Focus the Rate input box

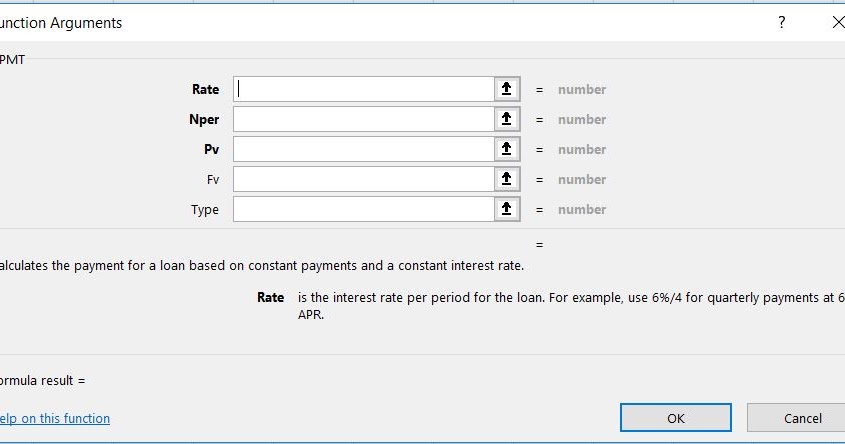(364, 89)
